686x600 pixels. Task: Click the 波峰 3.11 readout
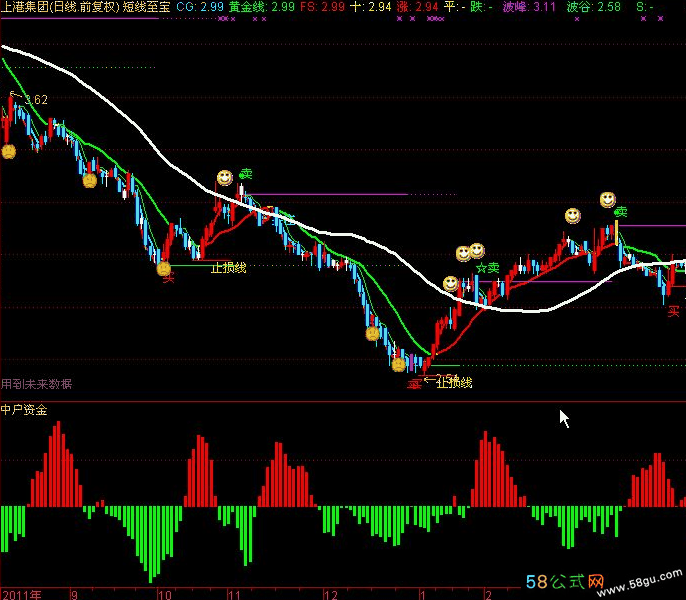pyautogui.click(x=528, y=7)
